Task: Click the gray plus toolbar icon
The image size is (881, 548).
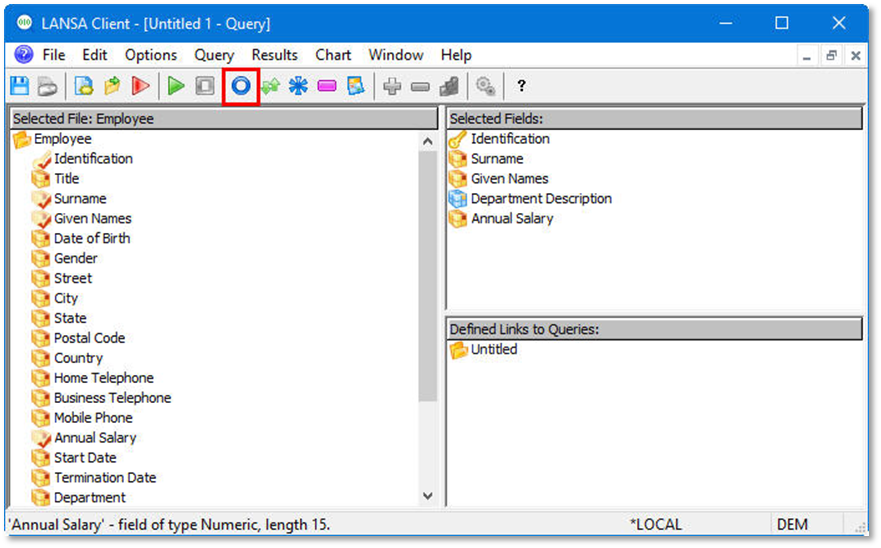Action: pyautogui.click(x=392, y=86)
